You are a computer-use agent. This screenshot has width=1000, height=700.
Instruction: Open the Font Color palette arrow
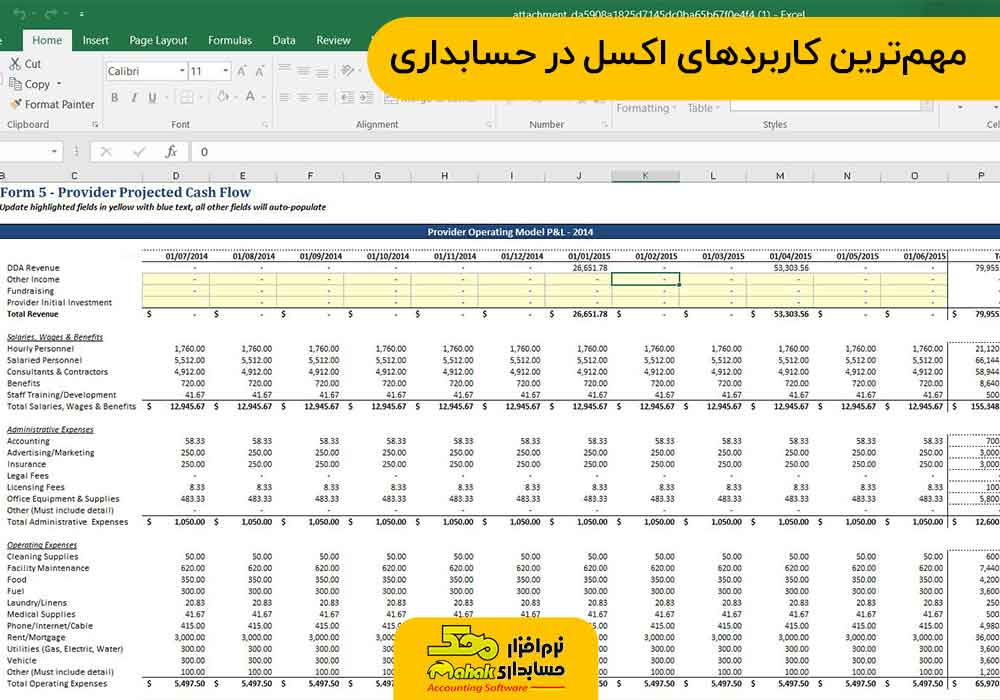pyautogui.click(x=264, y=98)
